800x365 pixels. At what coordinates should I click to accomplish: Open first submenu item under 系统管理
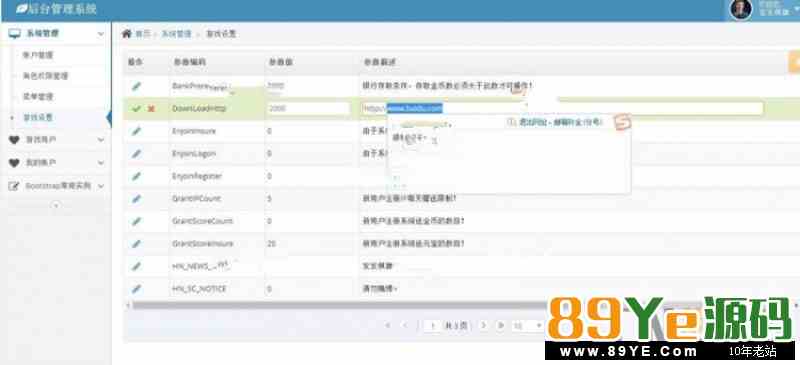pos(38,55)
